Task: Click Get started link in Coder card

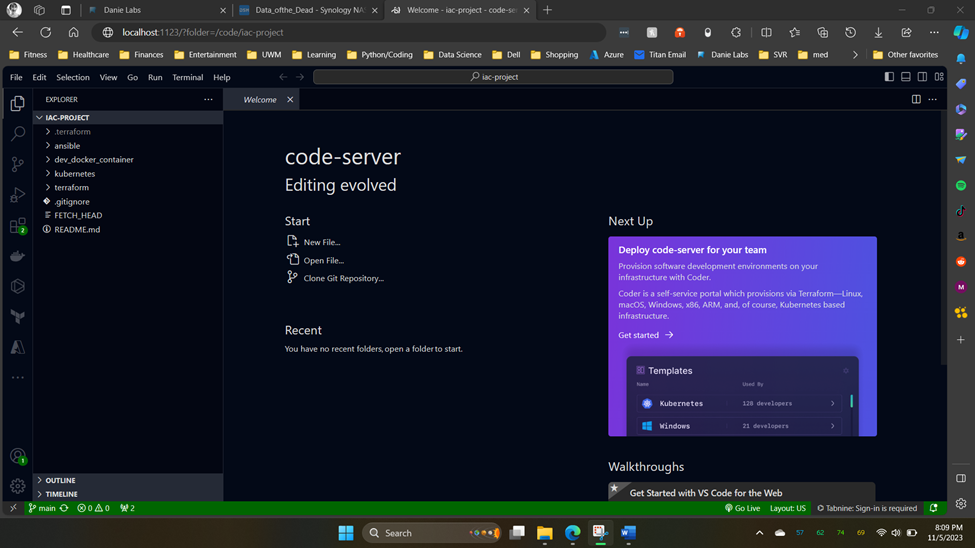Action: [645, 335]
